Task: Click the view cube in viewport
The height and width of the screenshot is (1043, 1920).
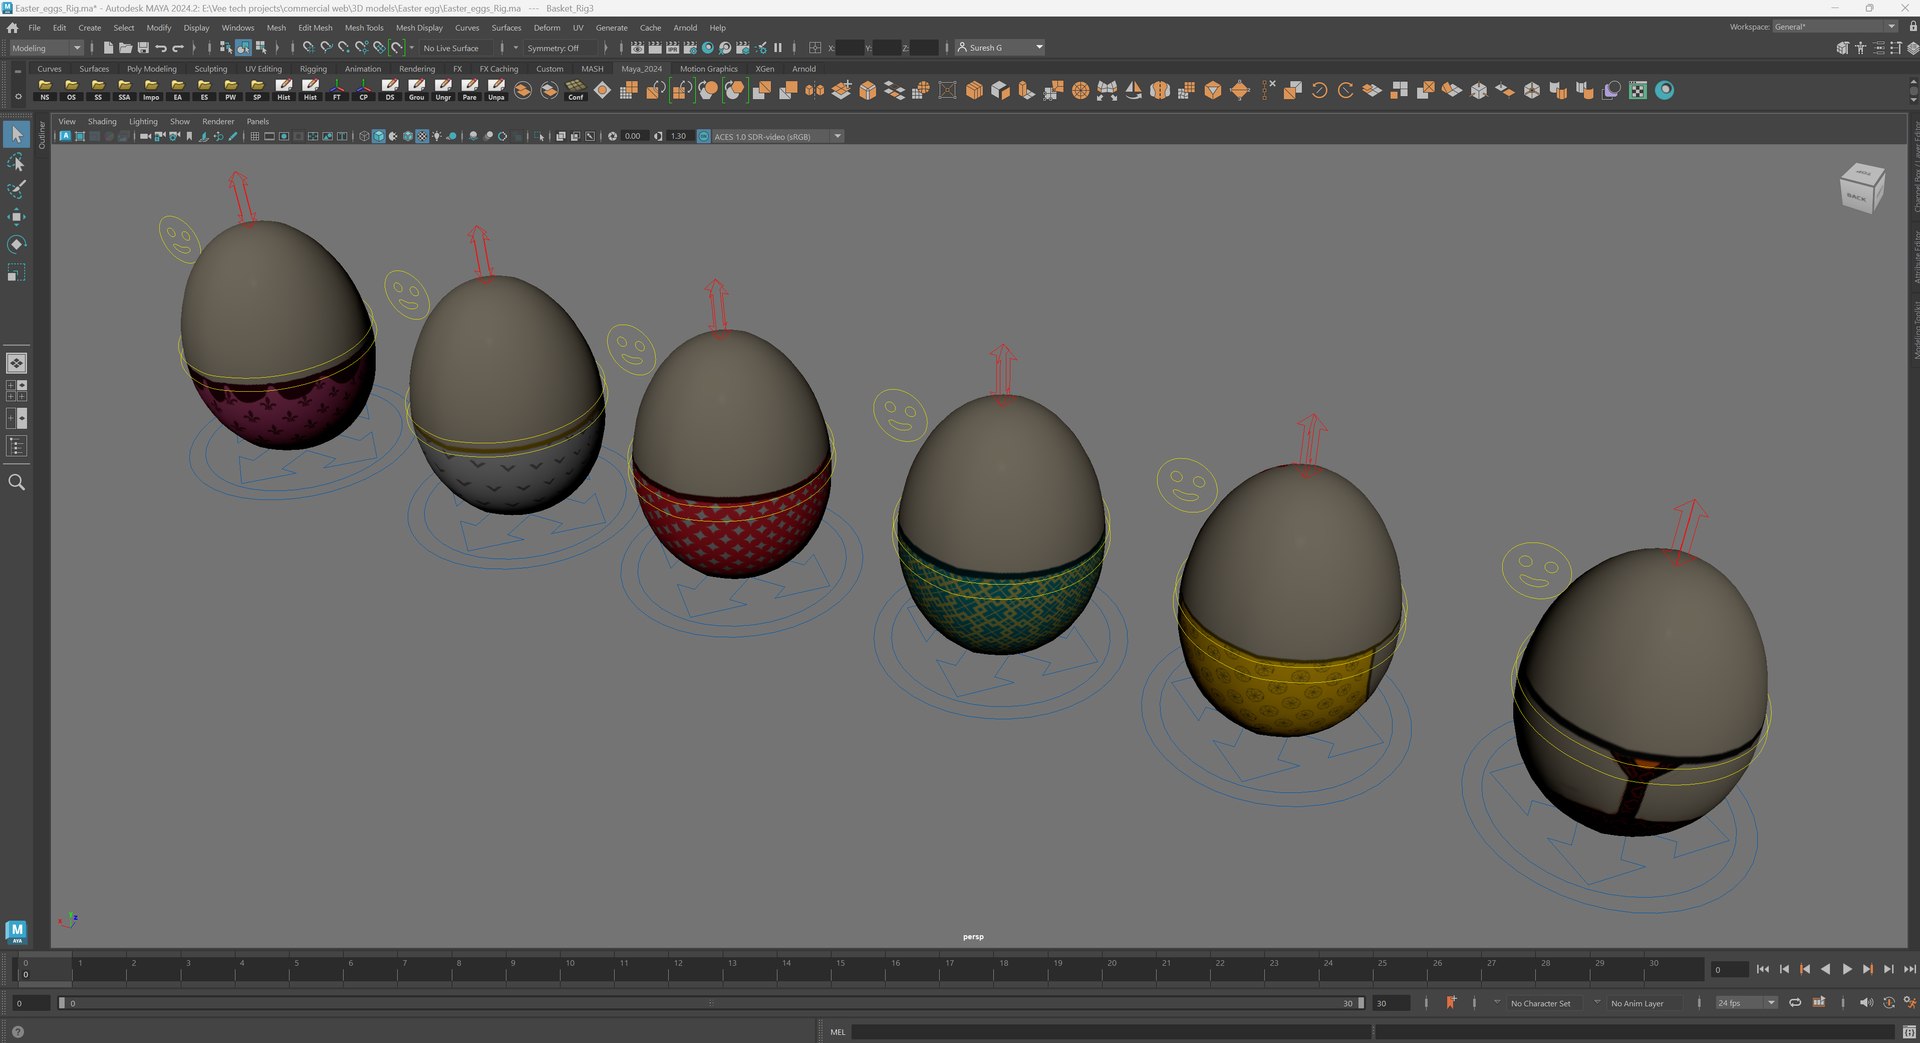Action: click(1861, 187)
